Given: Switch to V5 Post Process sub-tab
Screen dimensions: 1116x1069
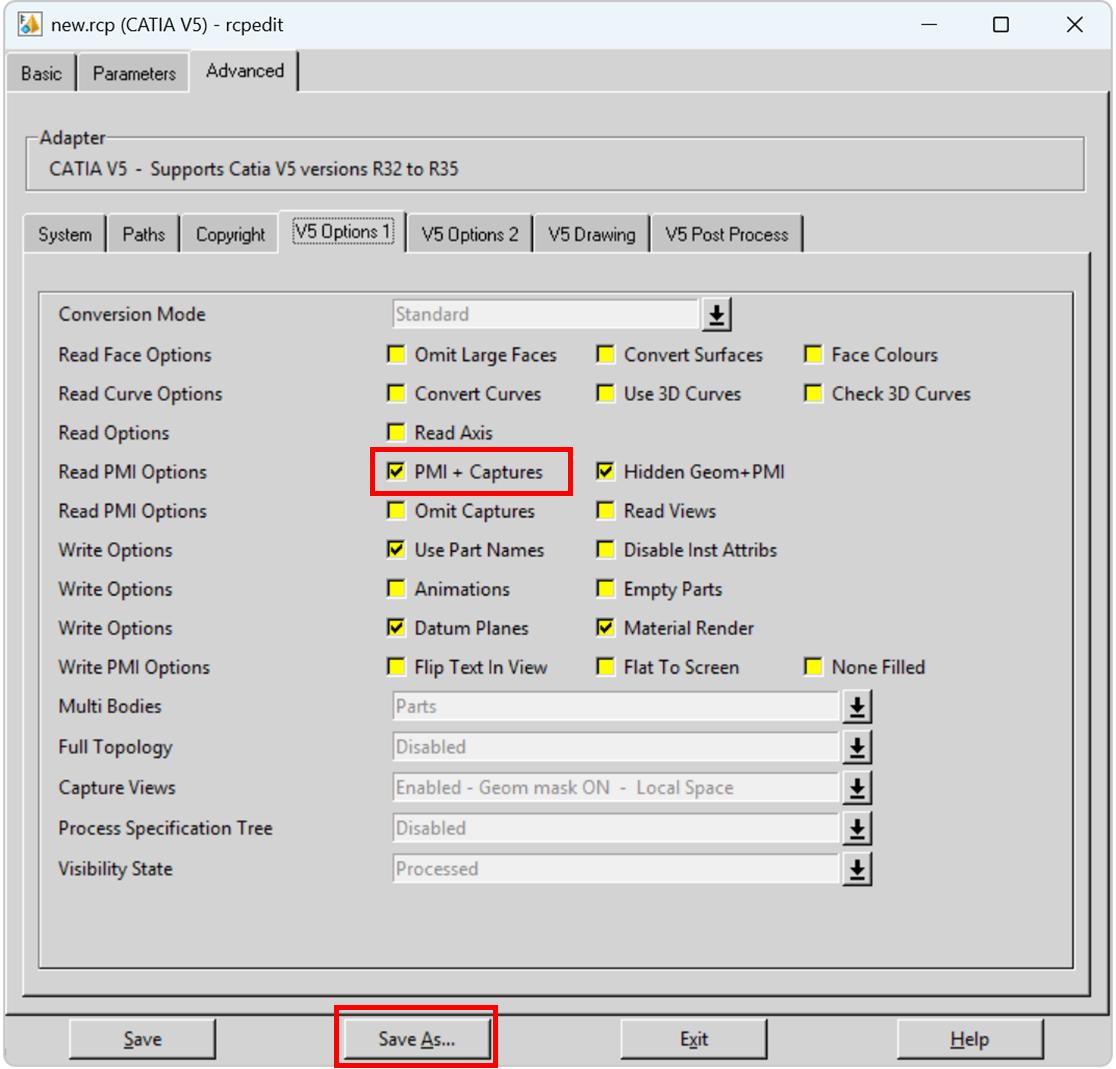Looking at the screenshot, I should click(x=727, y=234).
